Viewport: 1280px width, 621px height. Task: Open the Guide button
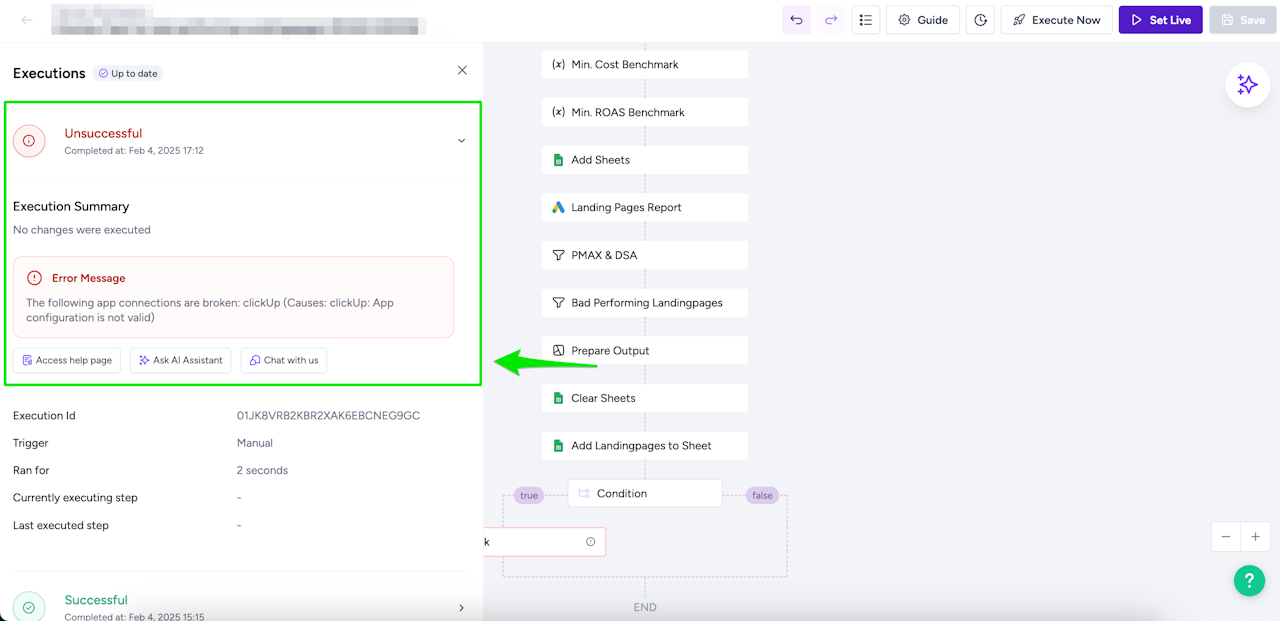coord(923,20)
